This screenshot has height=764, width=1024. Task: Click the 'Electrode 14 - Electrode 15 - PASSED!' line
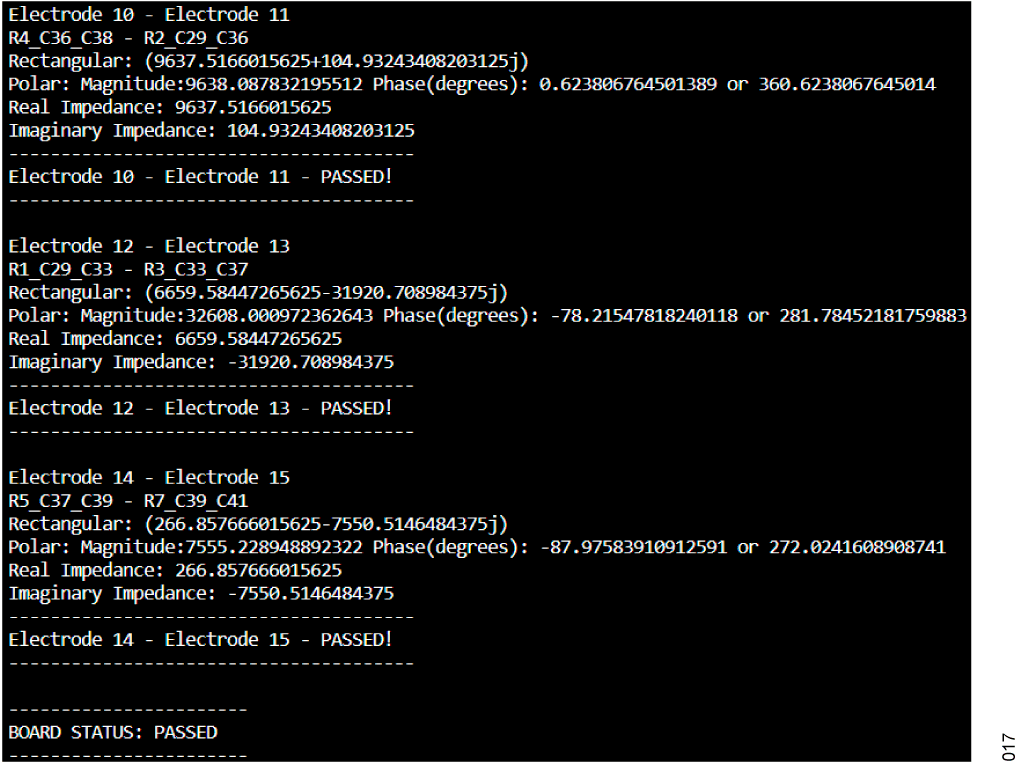point(200,639)
